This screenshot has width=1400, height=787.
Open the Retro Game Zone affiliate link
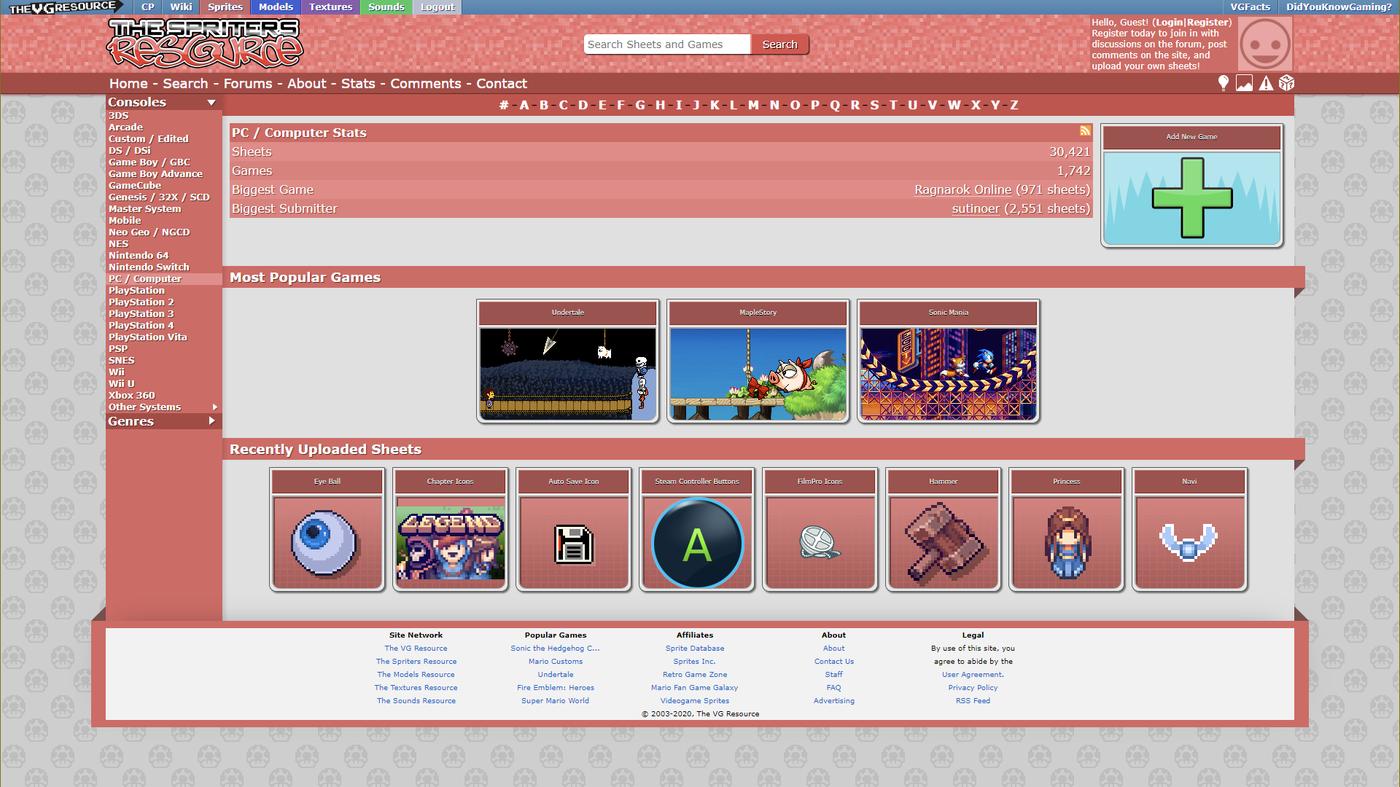point(695,675)
